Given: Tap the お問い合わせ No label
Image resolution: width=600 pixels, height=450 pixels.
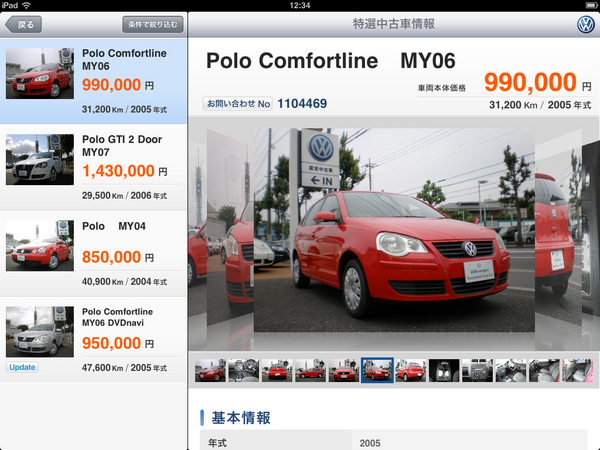Looking at the screenshot, I should (x=238, y=104).
